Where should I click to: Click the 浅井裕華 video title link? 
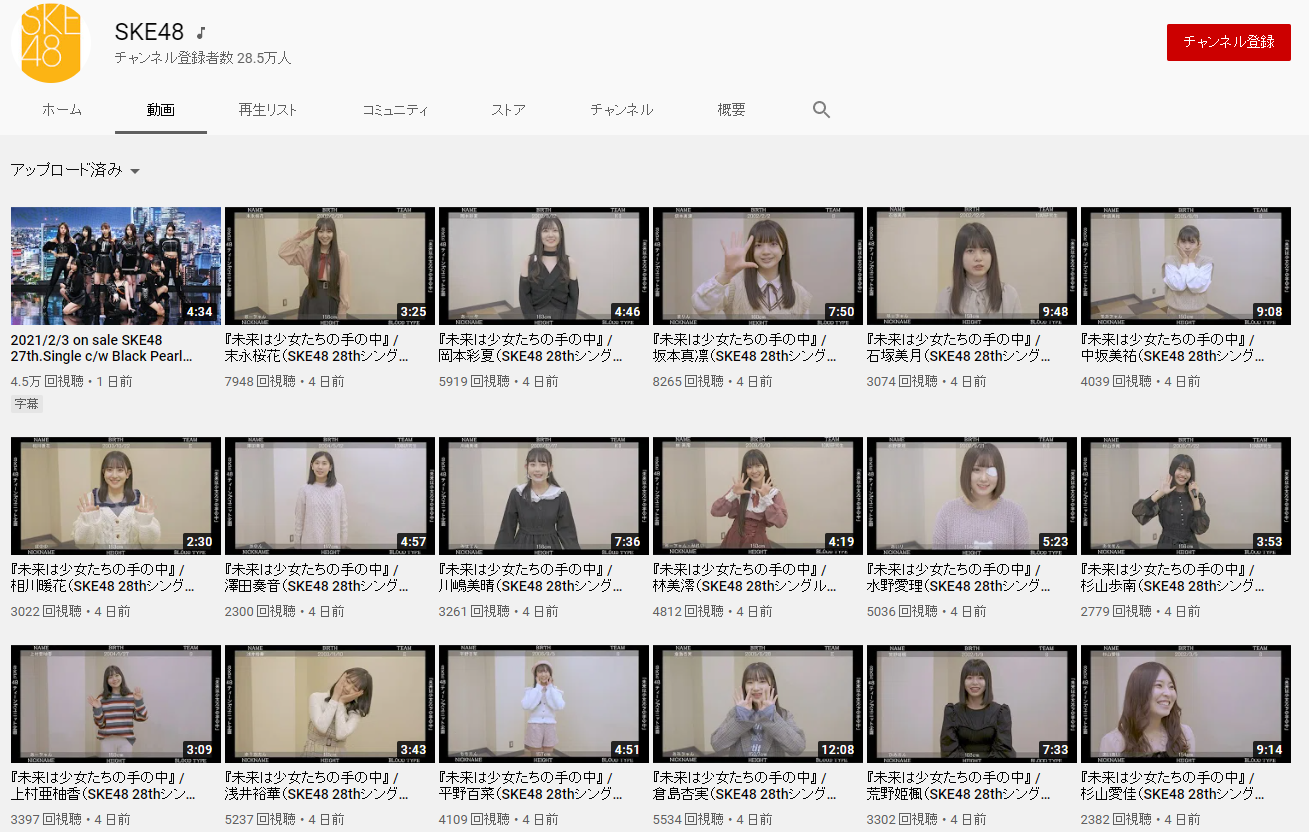(x=318, y=786)
